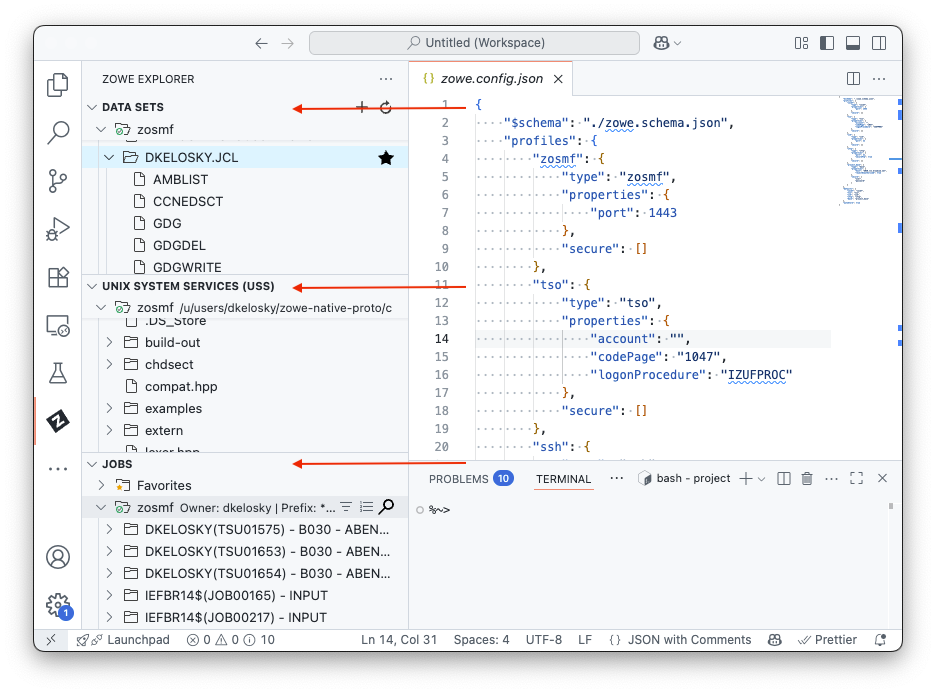936x693 pixels.
Task: Expand the extern folder
Action: (109, 430)
